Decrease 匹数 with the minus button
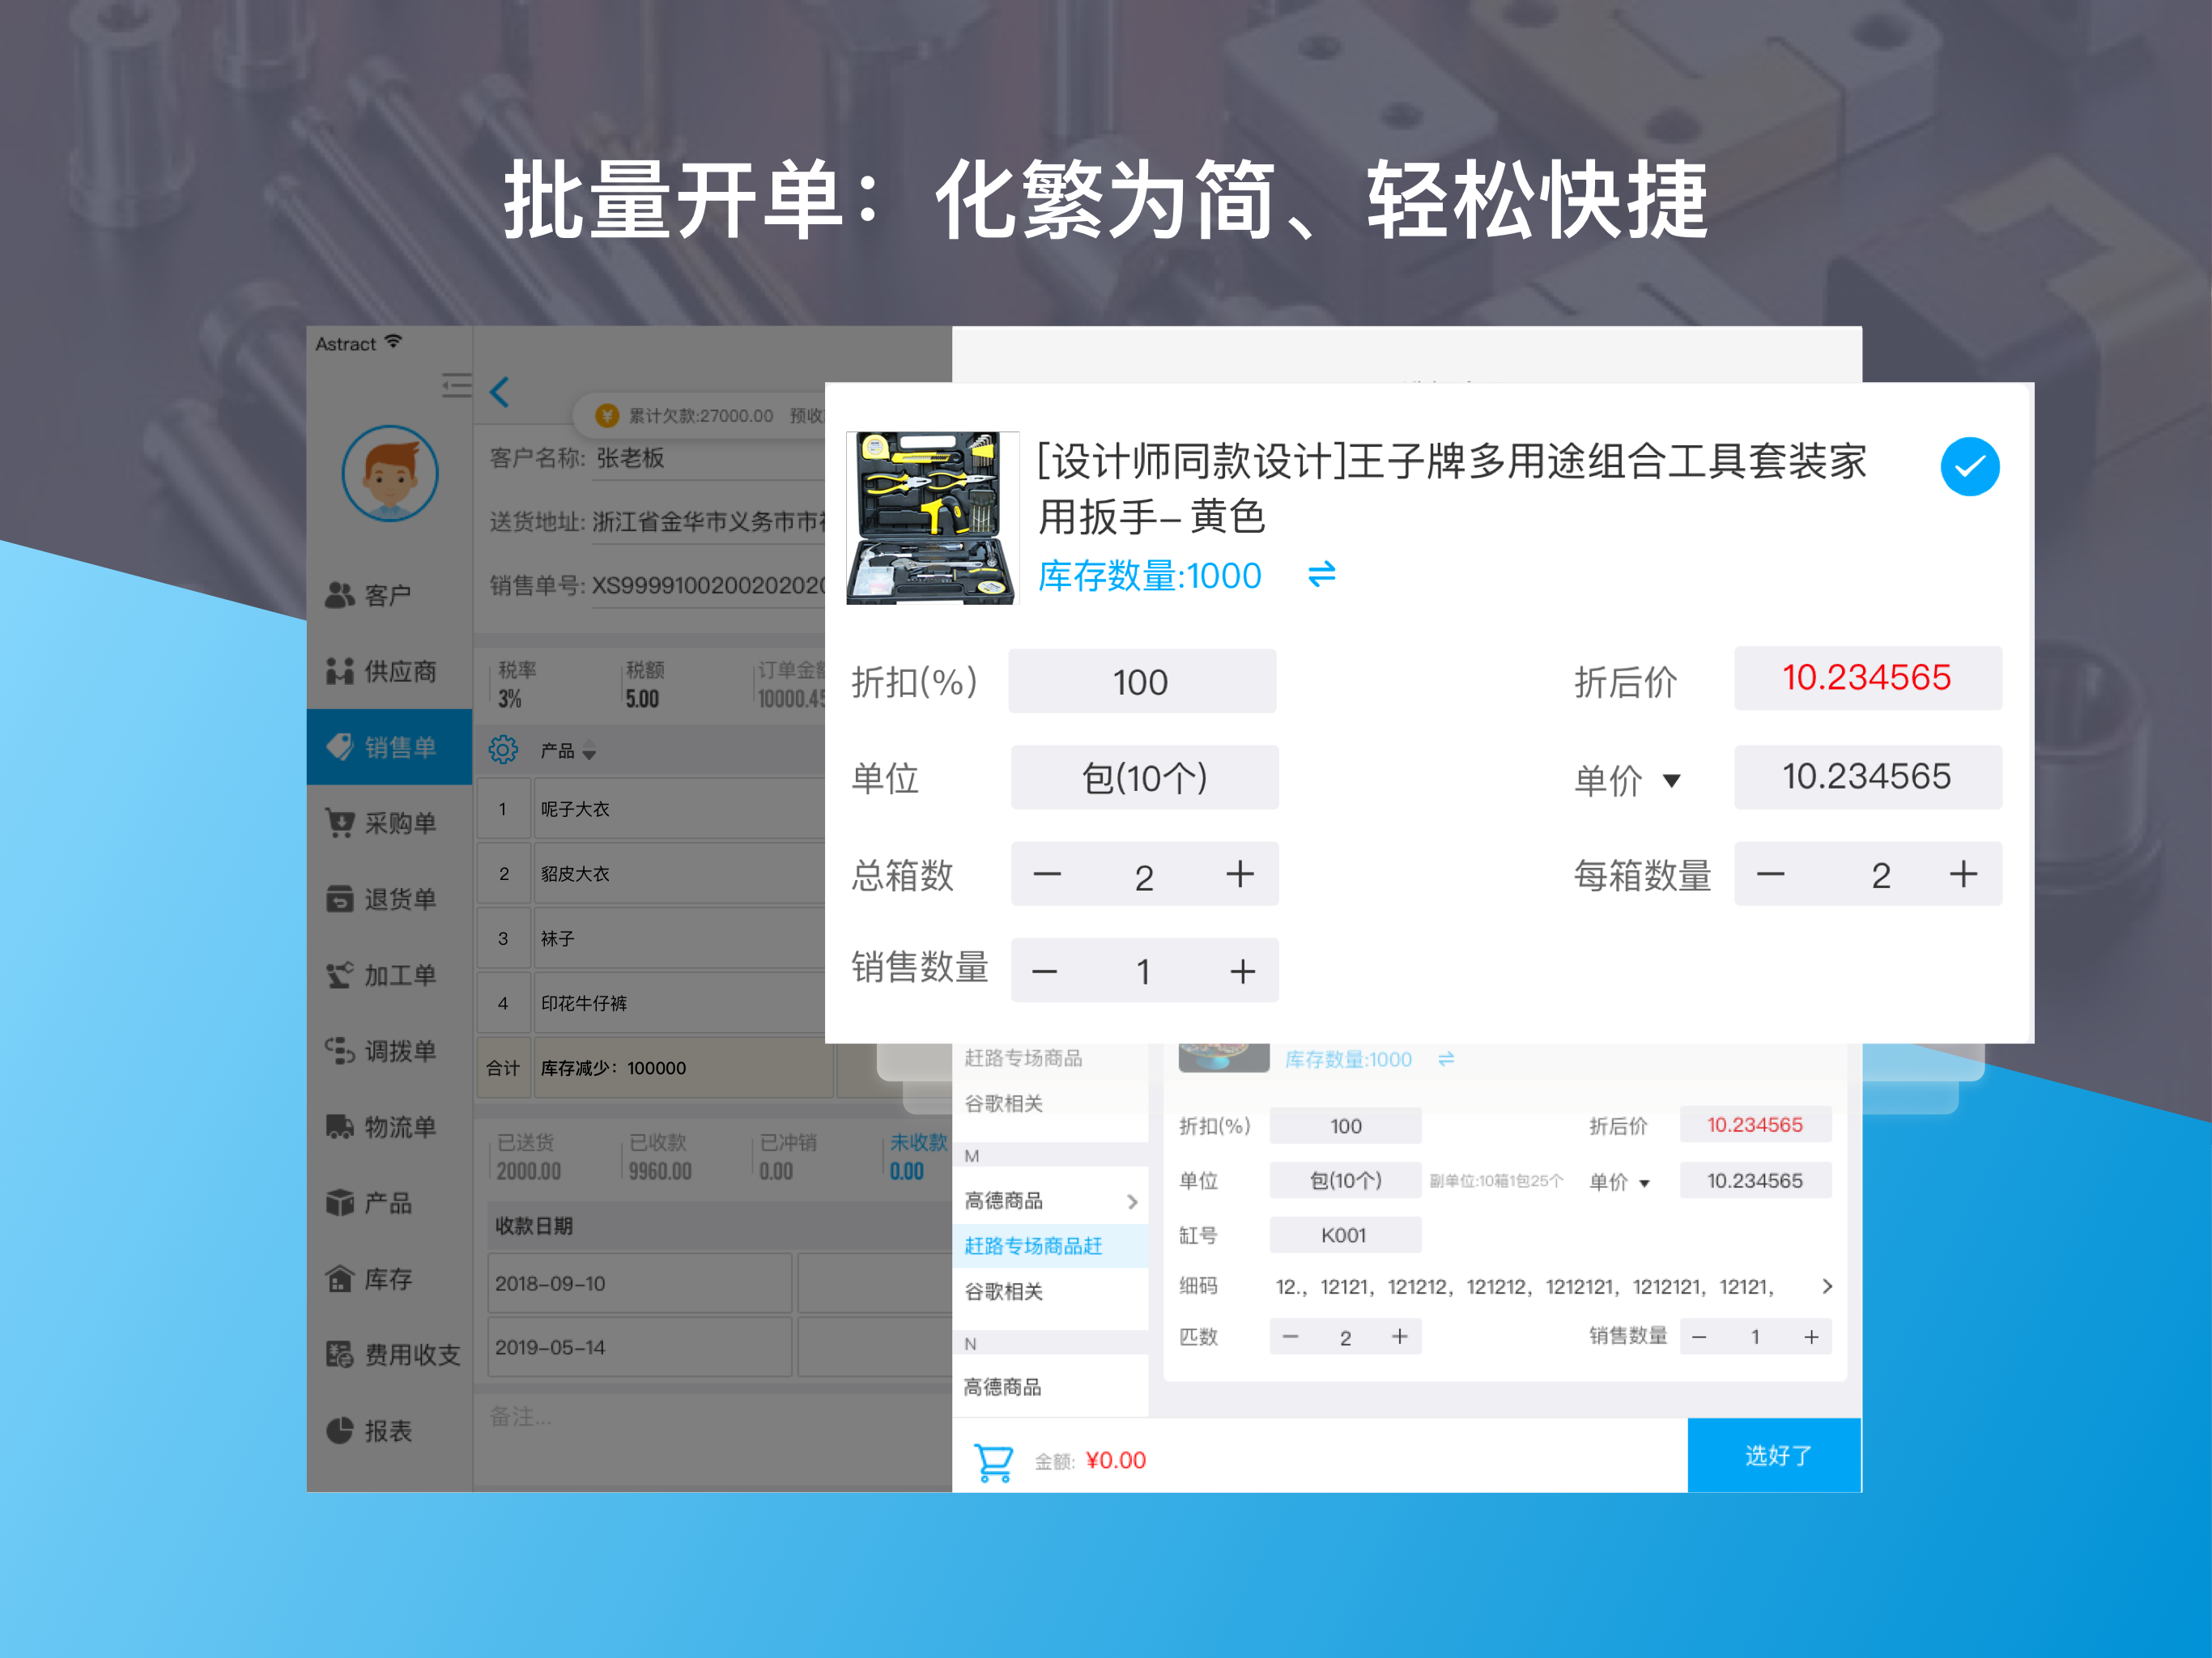Viewport: 2212px width, 1658px height. coord(1291,1337)
